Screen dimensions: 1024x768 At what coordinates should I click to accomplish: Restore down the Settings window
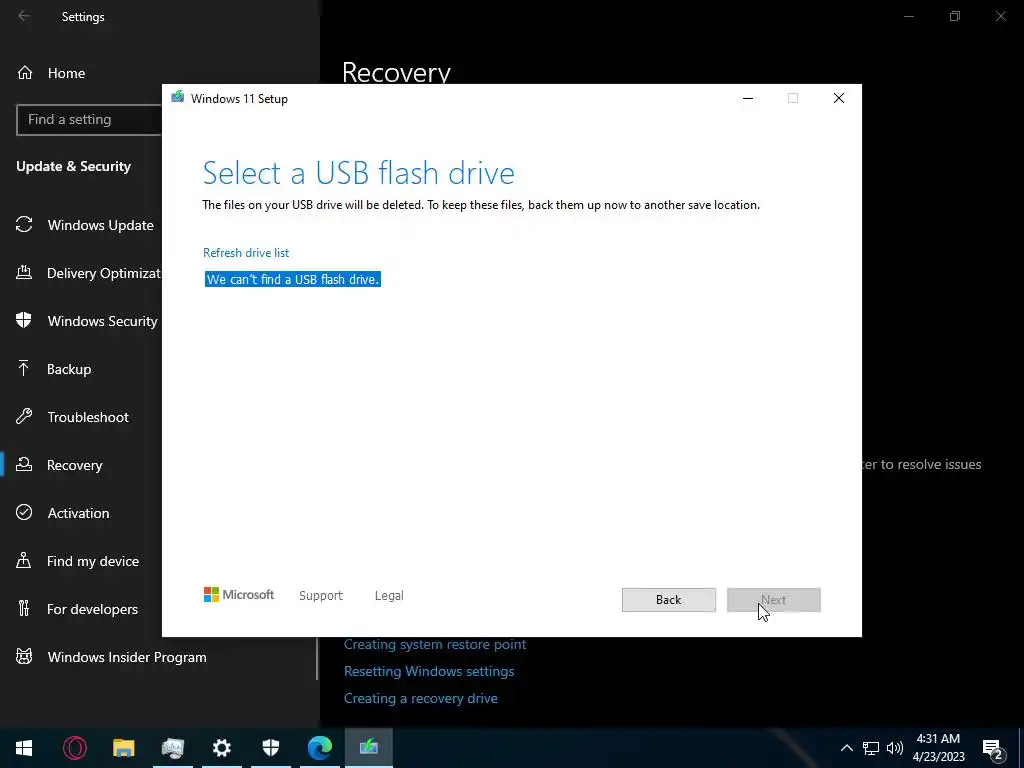[955, 16]
